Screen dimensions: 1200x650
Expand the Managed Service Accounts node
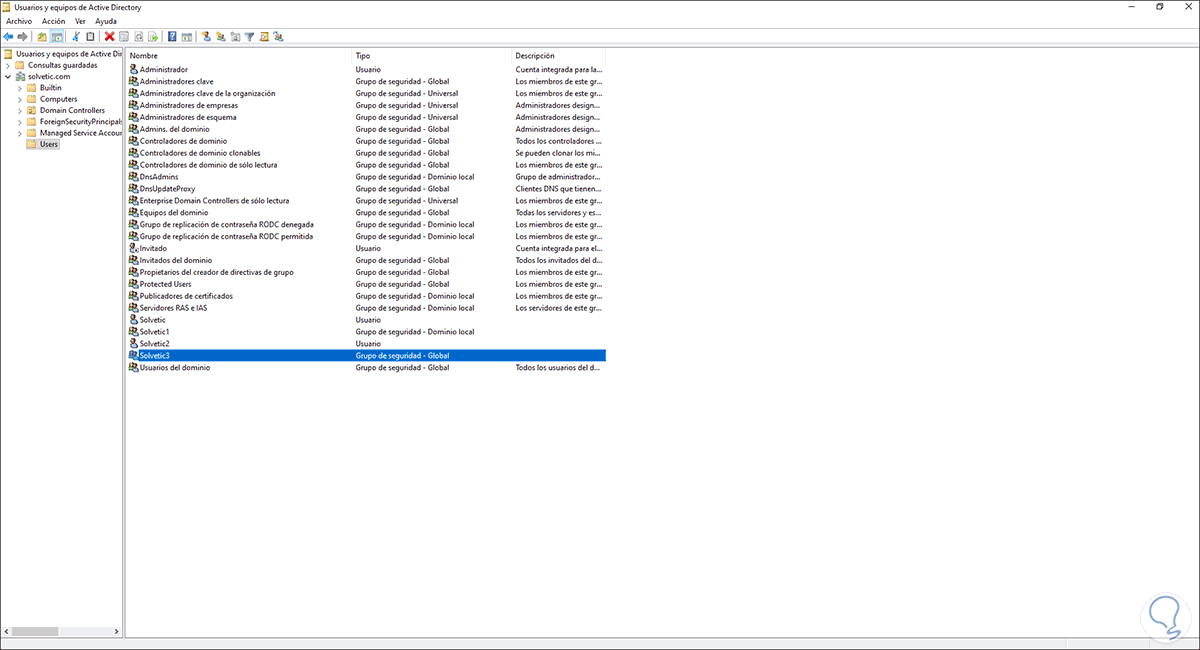pos(19,132)
